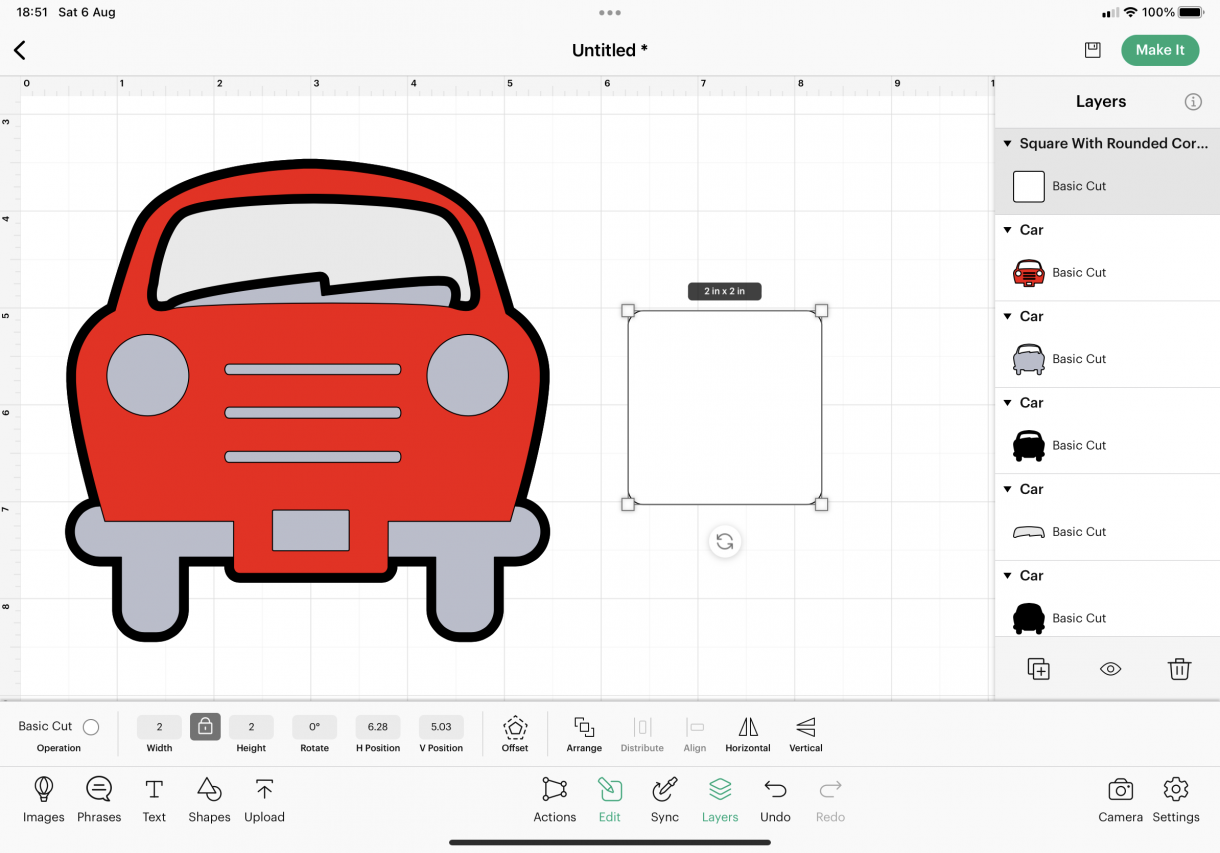Select the white square layer thumbnail
This screenshot has height=853, width=1220.
tap(1029, 187)
